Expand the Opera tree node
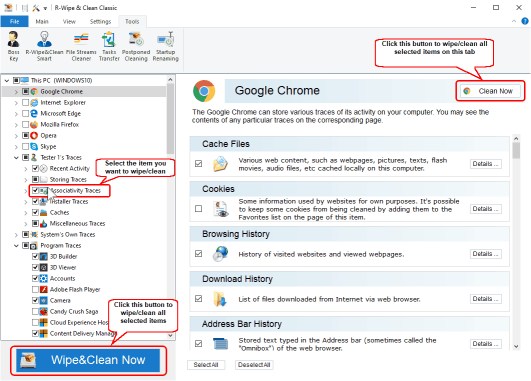This screenshot has width=531, height=381. [x=16, y=136]
